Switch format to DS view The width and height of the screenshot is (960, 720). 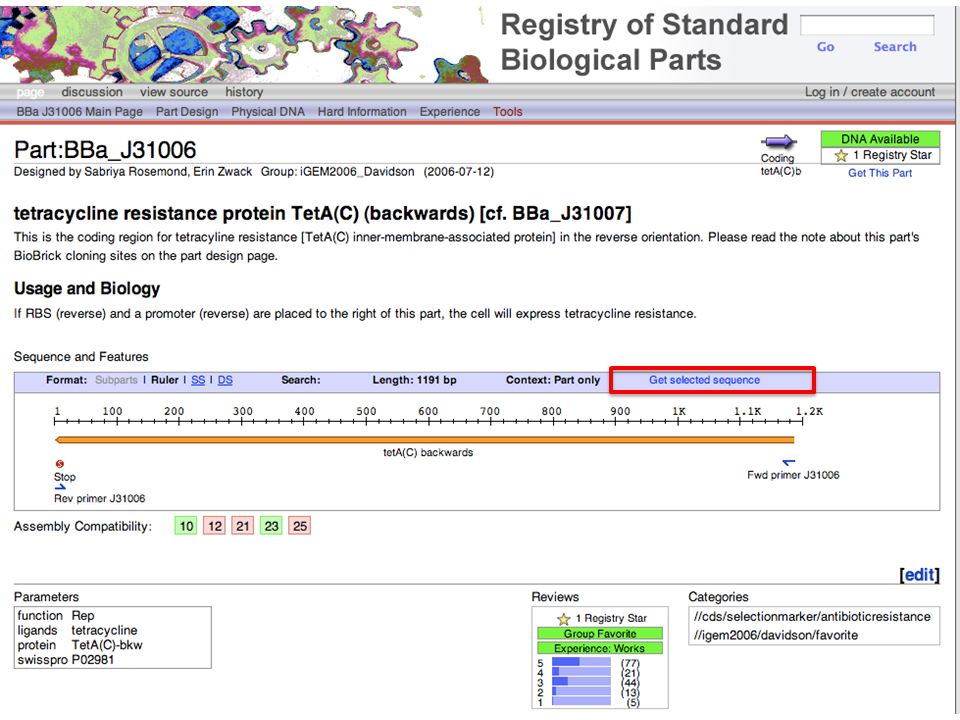pyautogui.click(x=225, y=380)
